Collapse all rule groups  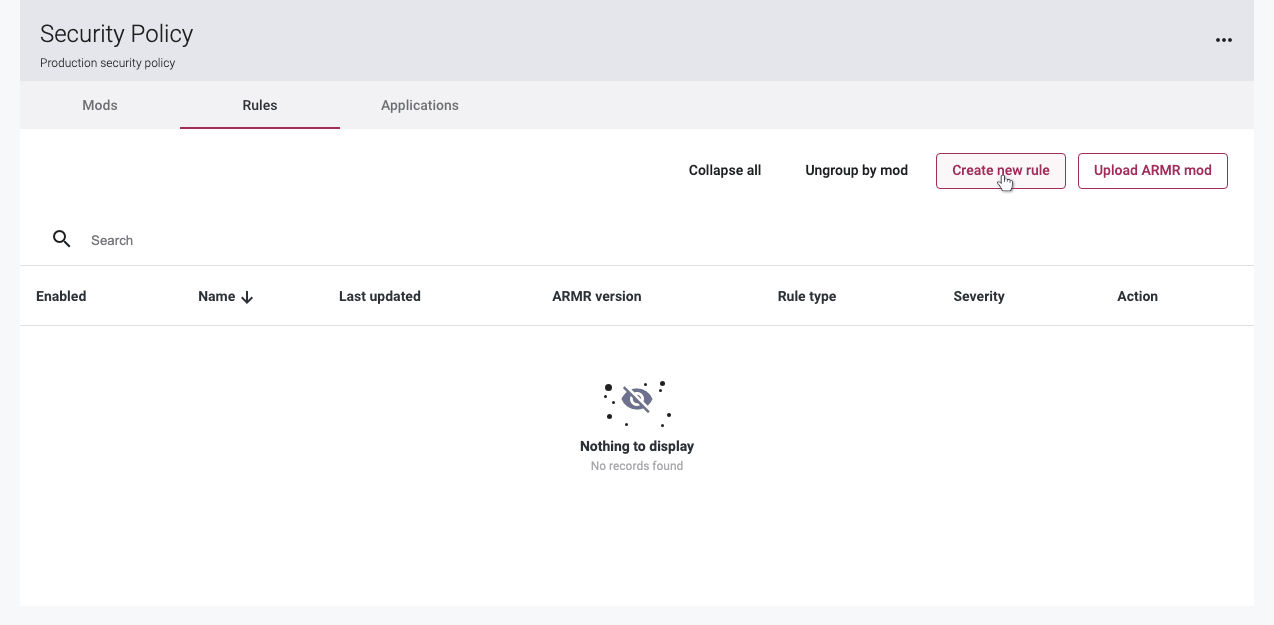click(x=725, y=170)
